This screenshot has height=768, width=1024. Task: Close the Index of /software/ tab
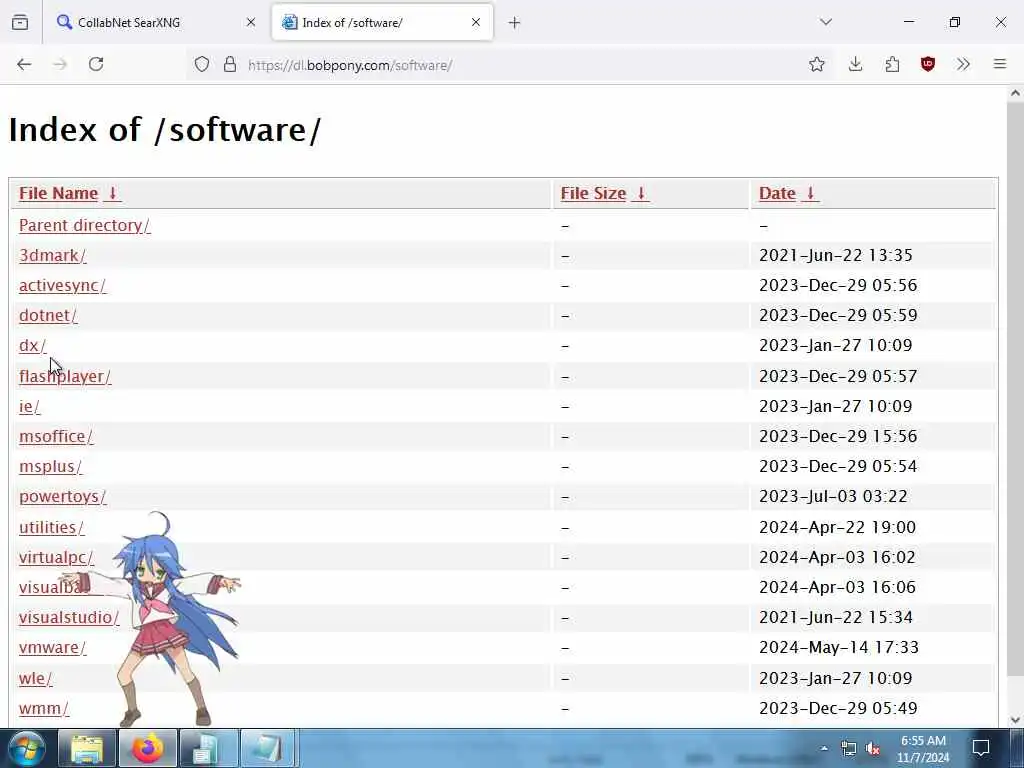tap(476, 22)
